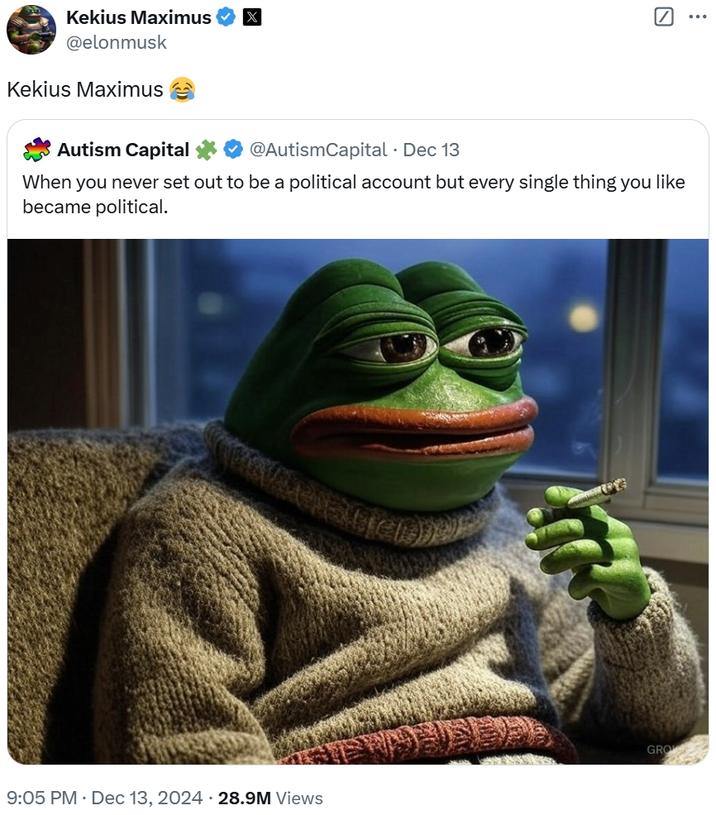Open the @elonmusk handle link

[116, 42]
